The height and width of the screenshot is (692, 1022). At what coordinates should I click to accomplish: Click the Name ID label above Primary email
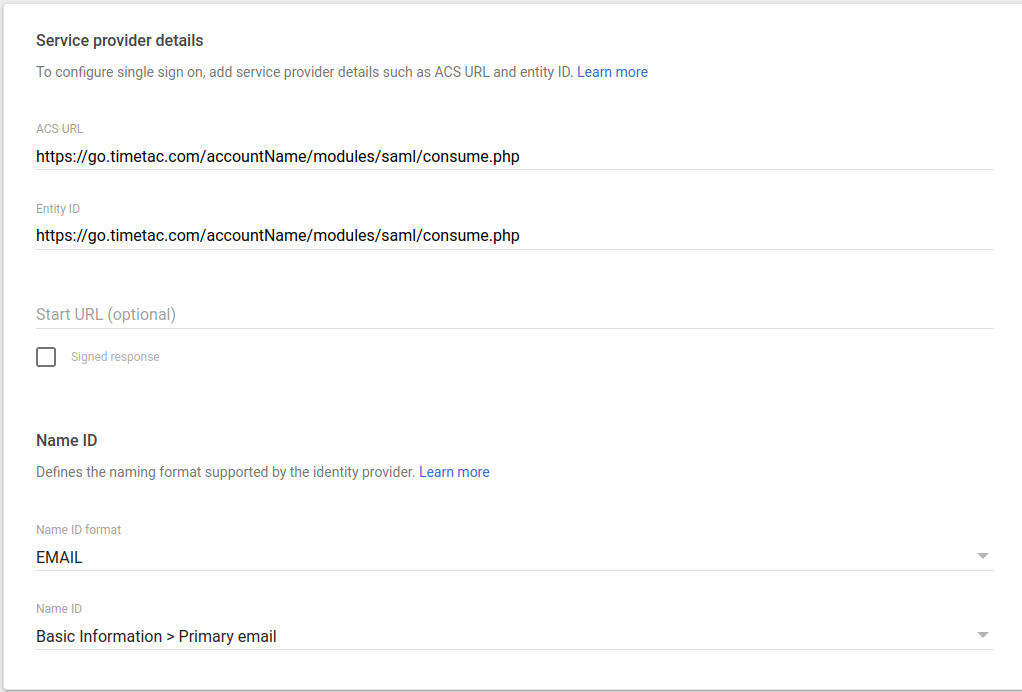coord(59,608)
